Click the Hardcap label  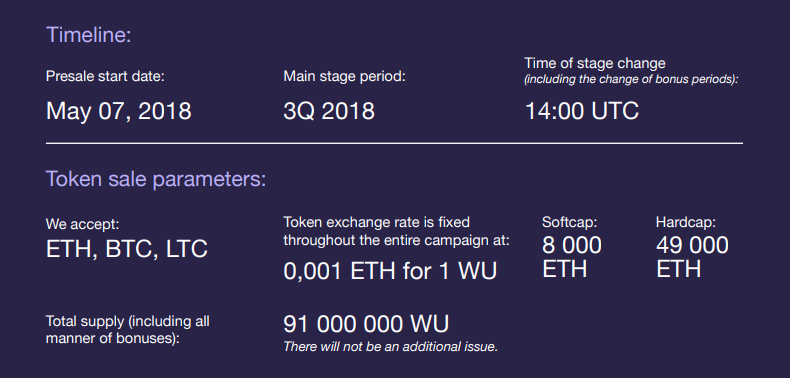686,222
